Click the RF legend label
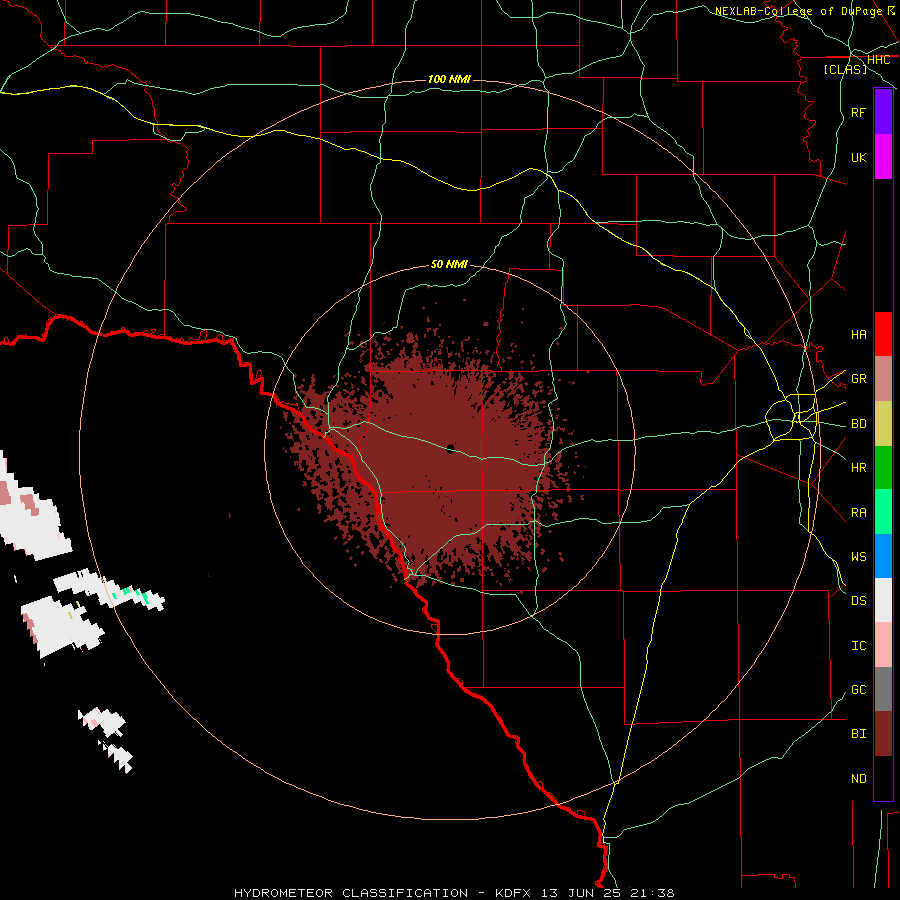The width and height of the screenshot is (900, 900). tap(858, 112)
